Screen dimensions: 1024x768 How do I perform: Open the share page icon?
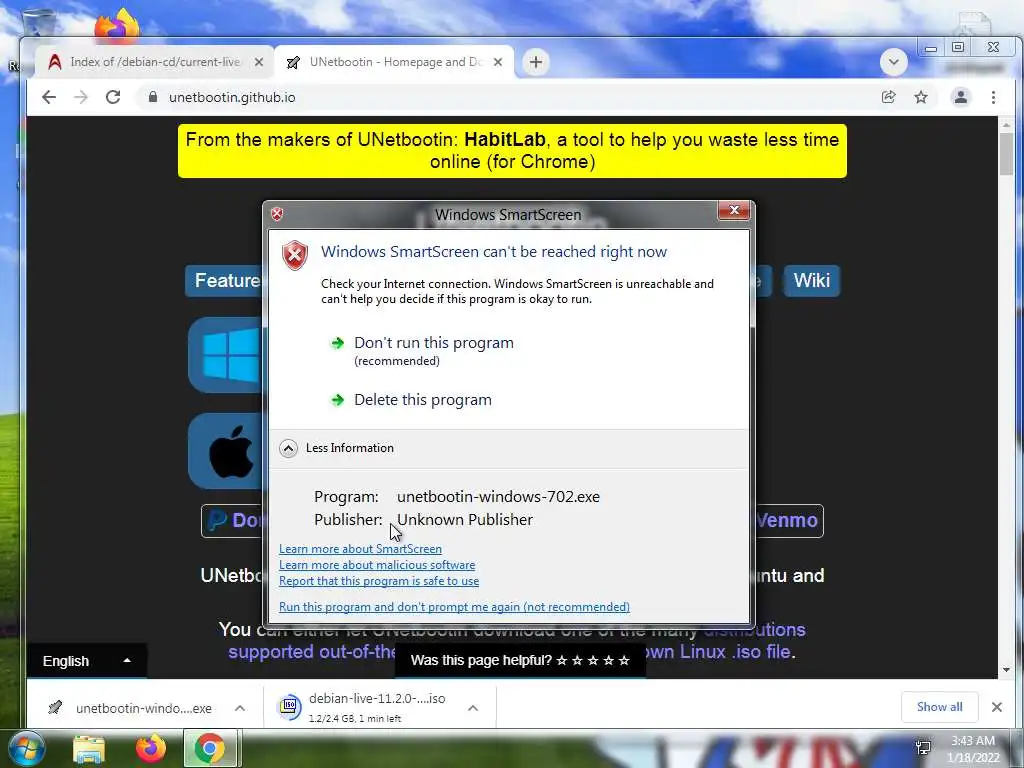click(x=888, y=97)
